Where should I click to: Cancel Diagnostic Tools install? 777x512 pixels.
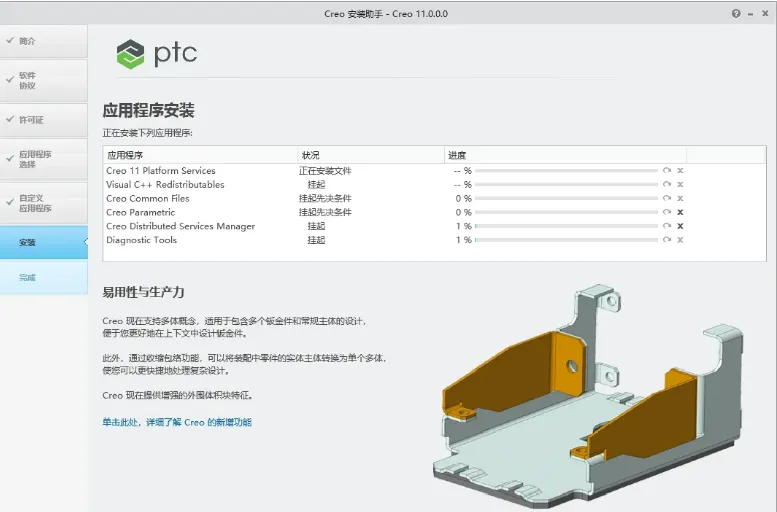click(x=680, y=240)
